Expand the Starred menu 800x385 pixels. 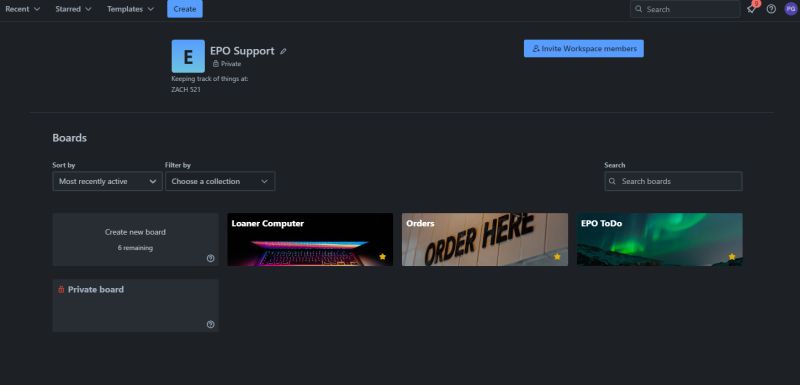coord(73,9)
